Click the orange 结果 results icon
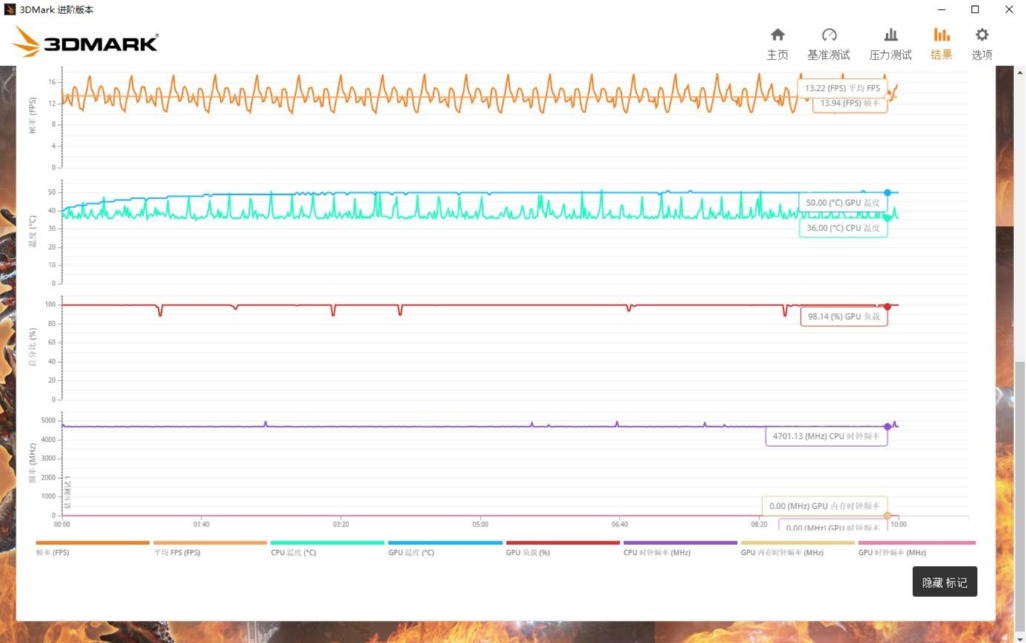This screenshot has height=643, width=1026. [940, 40]
